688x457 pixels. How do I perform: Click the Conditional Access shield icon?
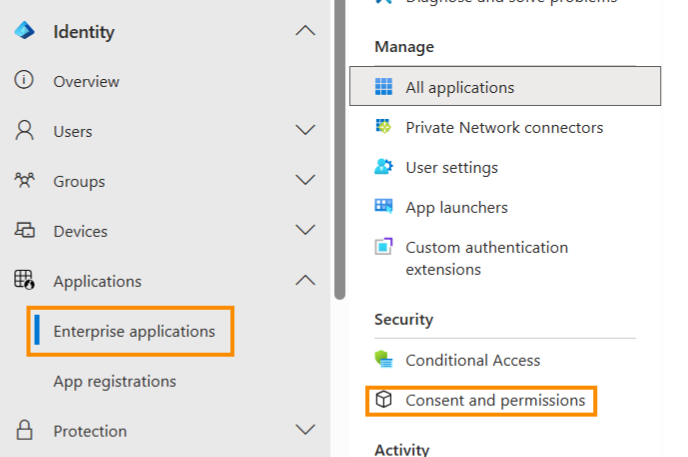pyautogui.click(x=384, y=360)
